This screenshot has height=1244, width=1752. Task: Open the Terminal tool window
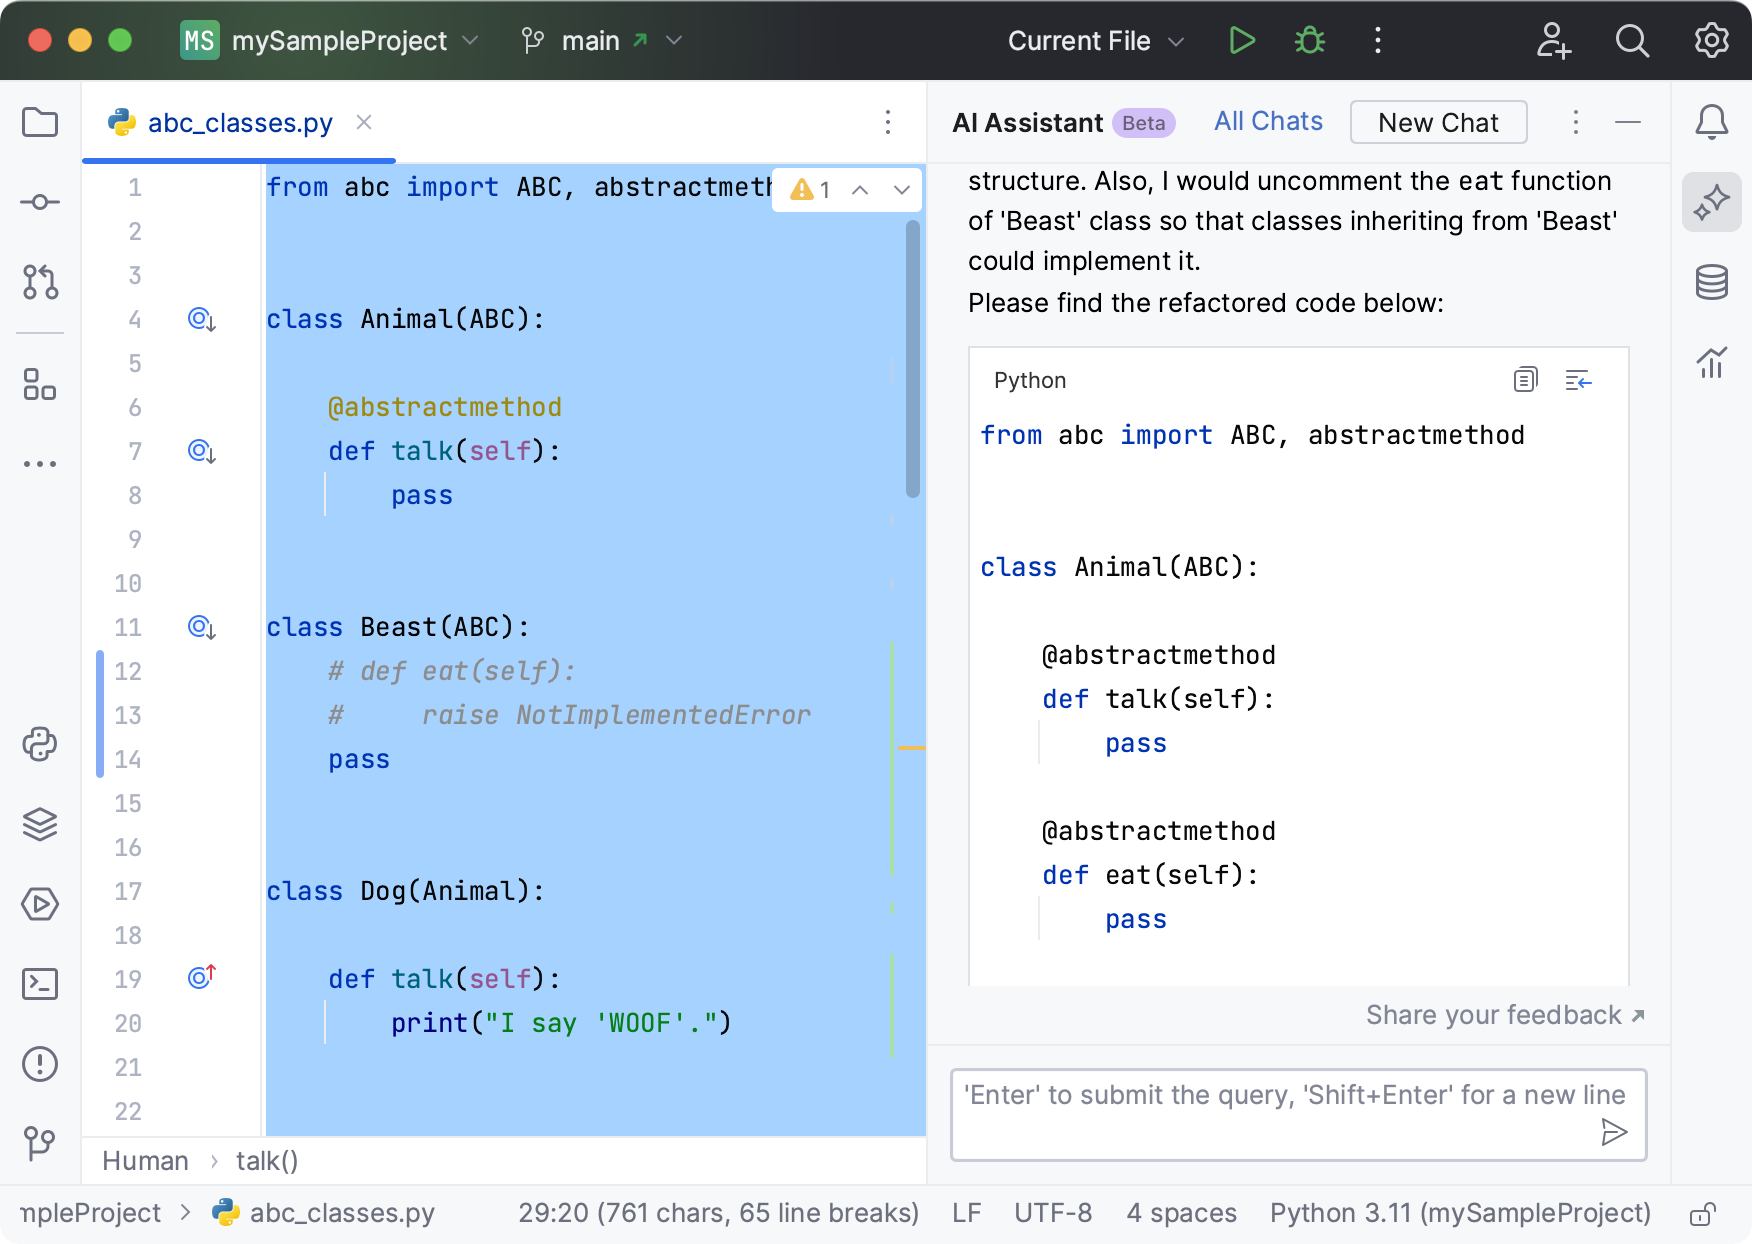40,984
